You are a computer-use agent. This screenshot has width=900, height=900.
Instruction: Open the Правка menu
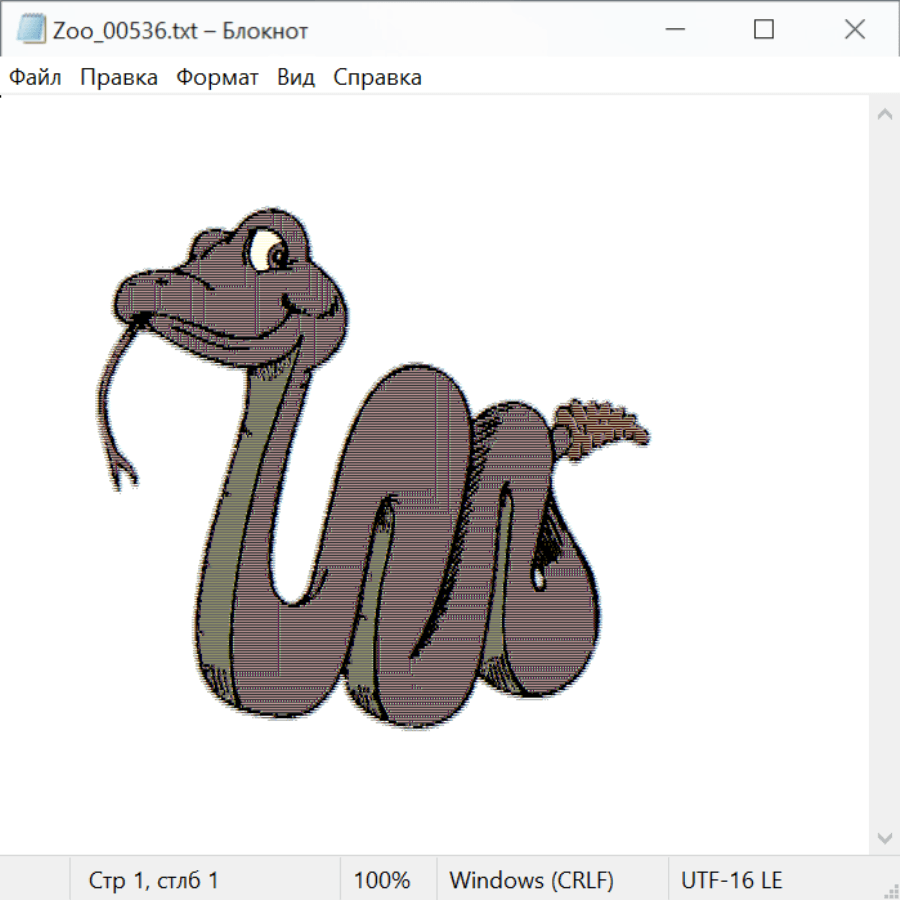(119, 77)
